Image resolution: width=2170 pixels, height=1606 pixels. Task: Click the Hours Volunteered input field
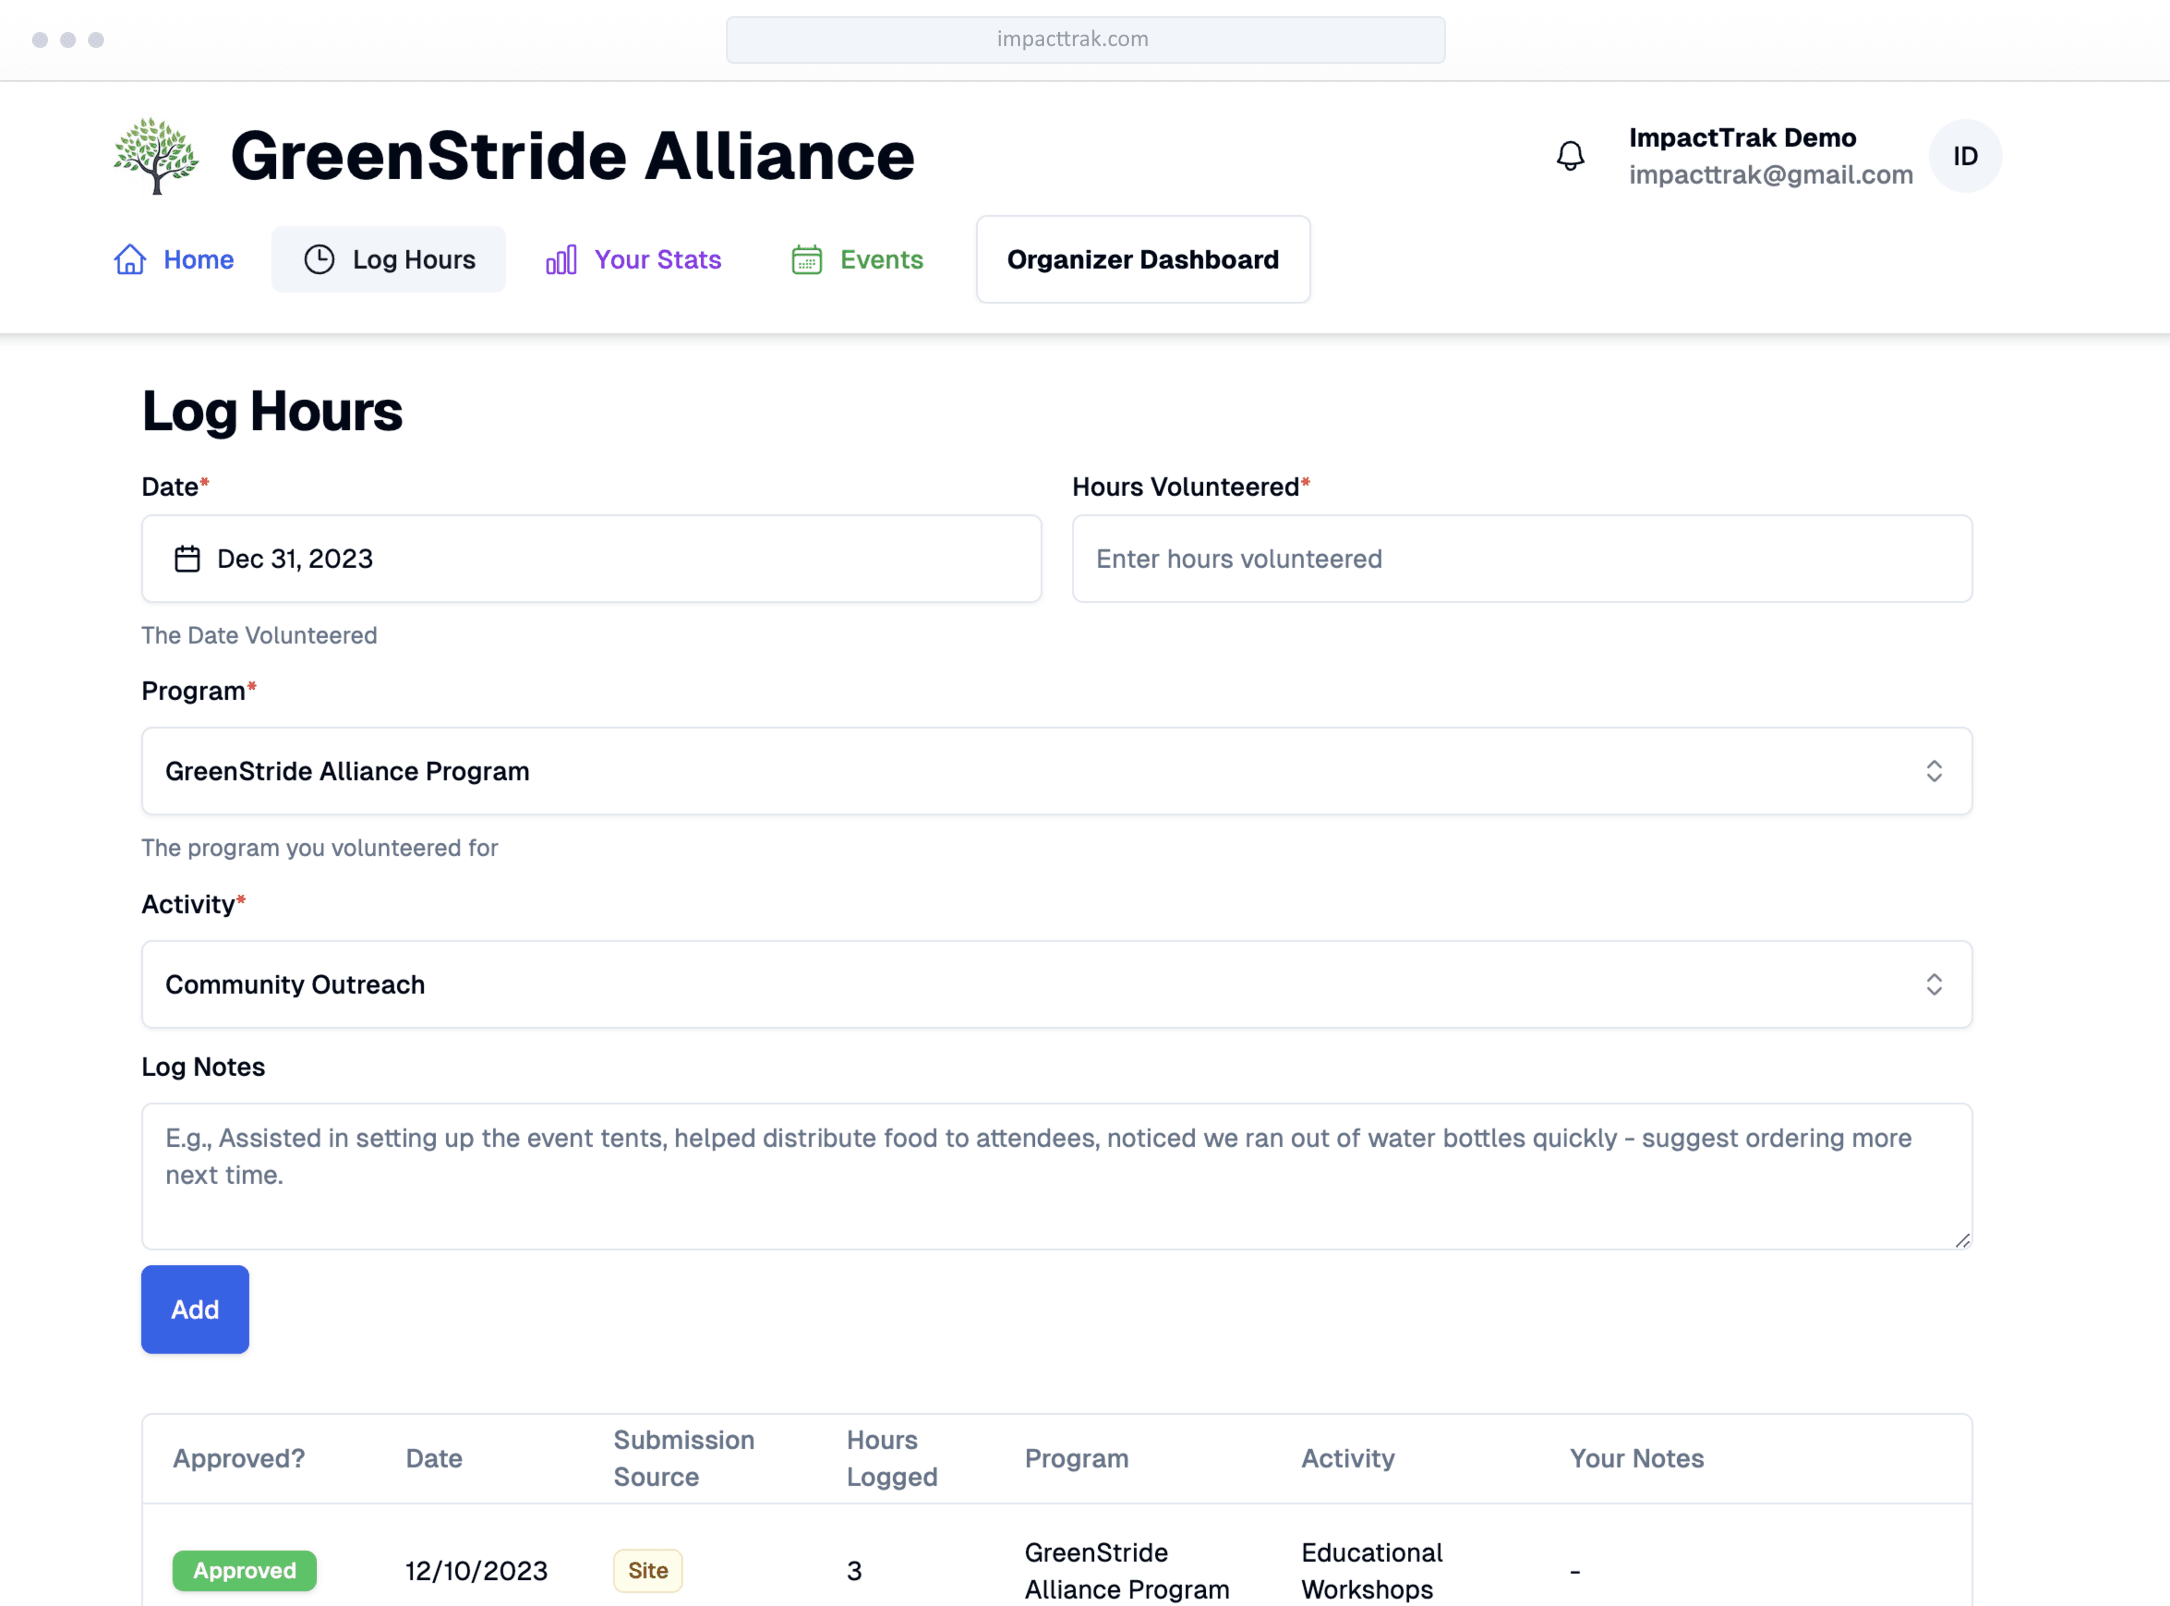[1521, 558]
